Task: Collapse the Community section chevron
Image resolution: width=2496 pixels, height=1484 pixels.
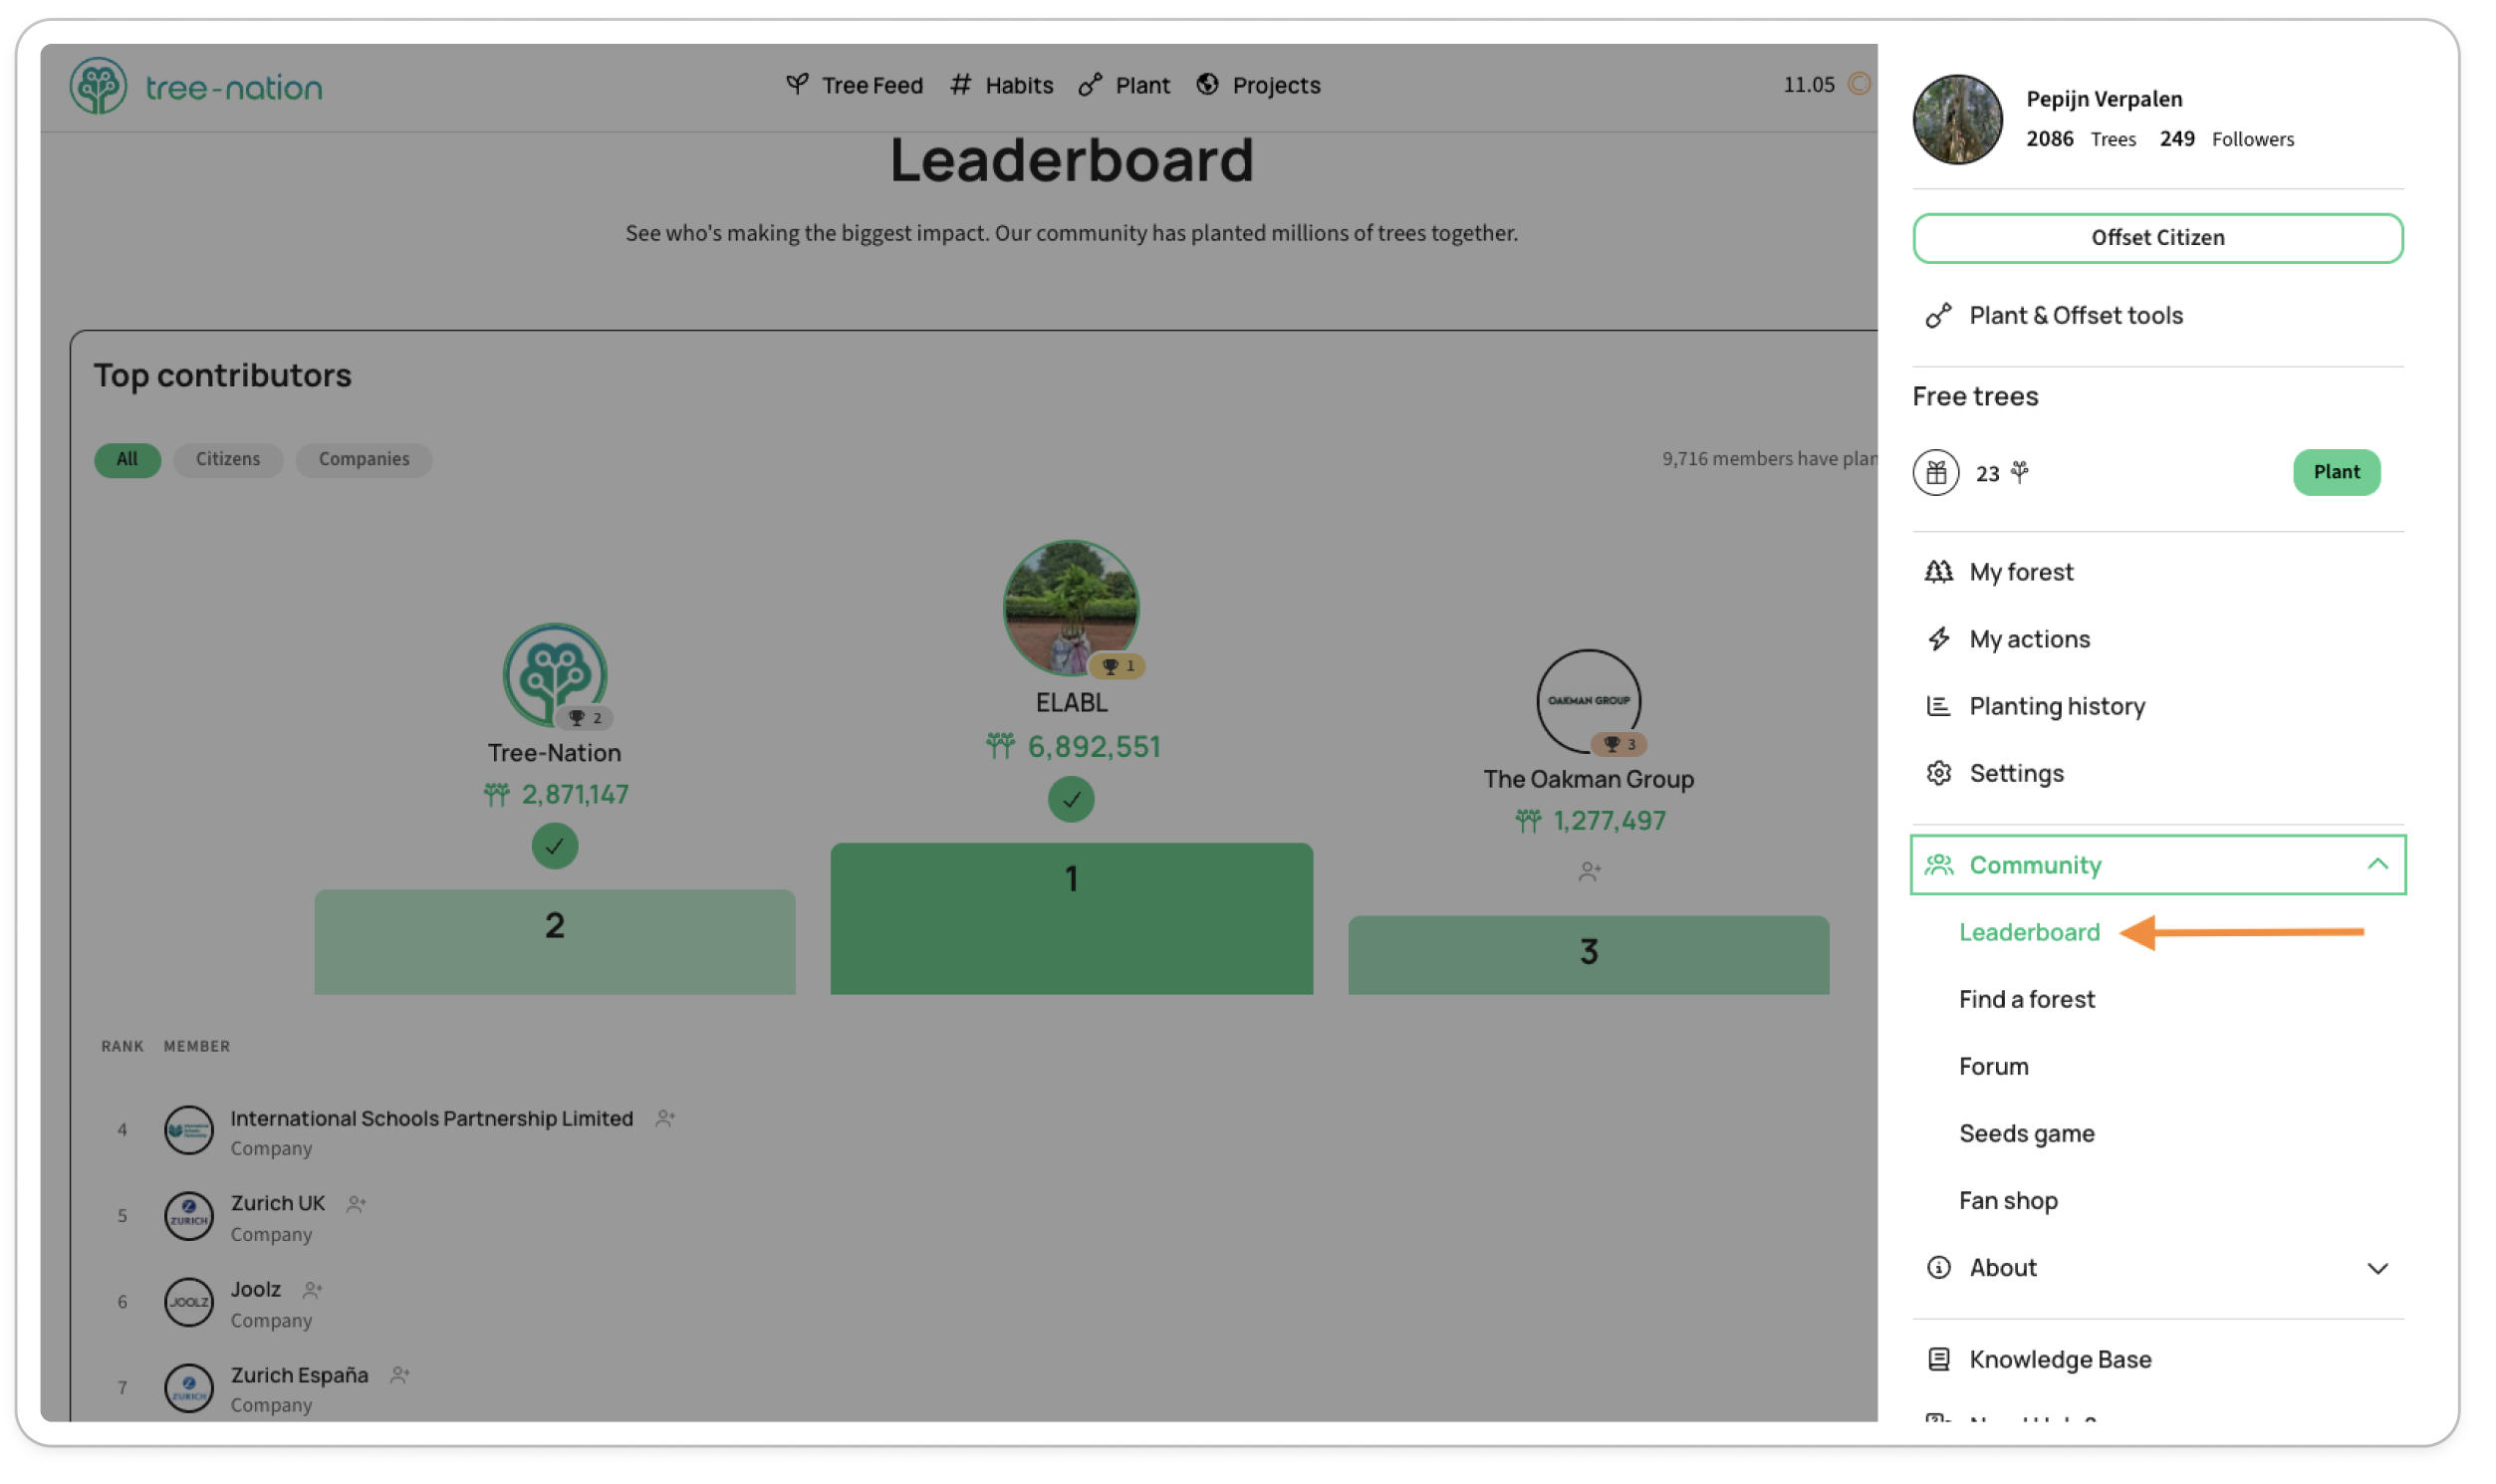Action: coord(2377,865)
